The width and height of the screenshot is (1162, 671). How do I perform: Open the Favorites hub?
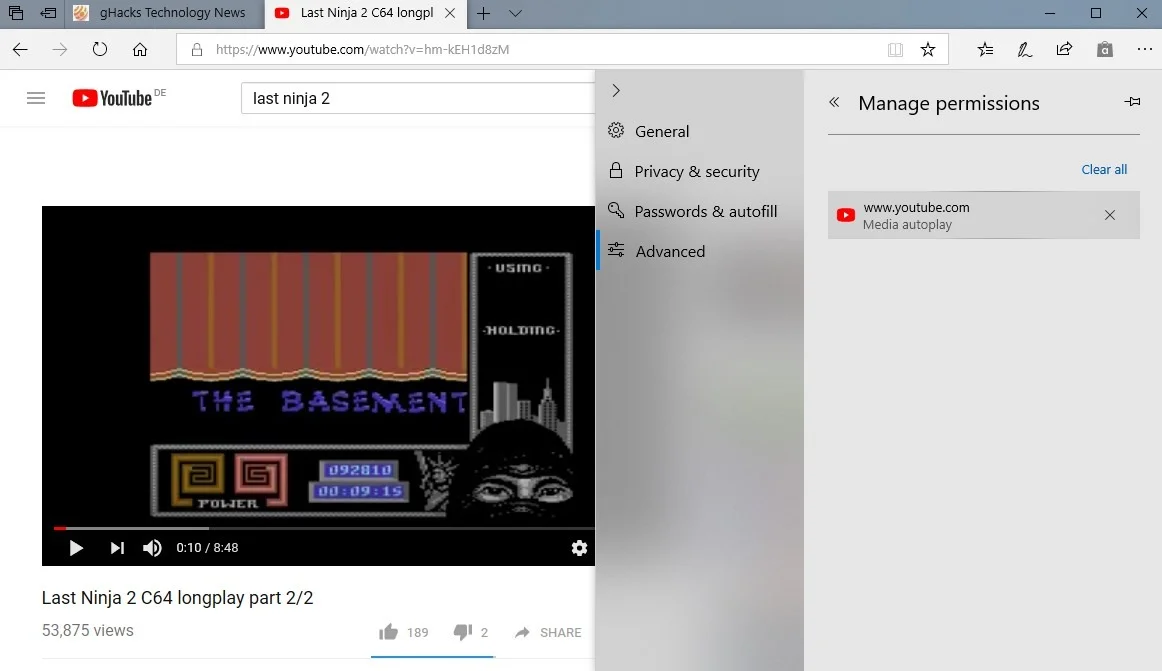tap(985, 50)
